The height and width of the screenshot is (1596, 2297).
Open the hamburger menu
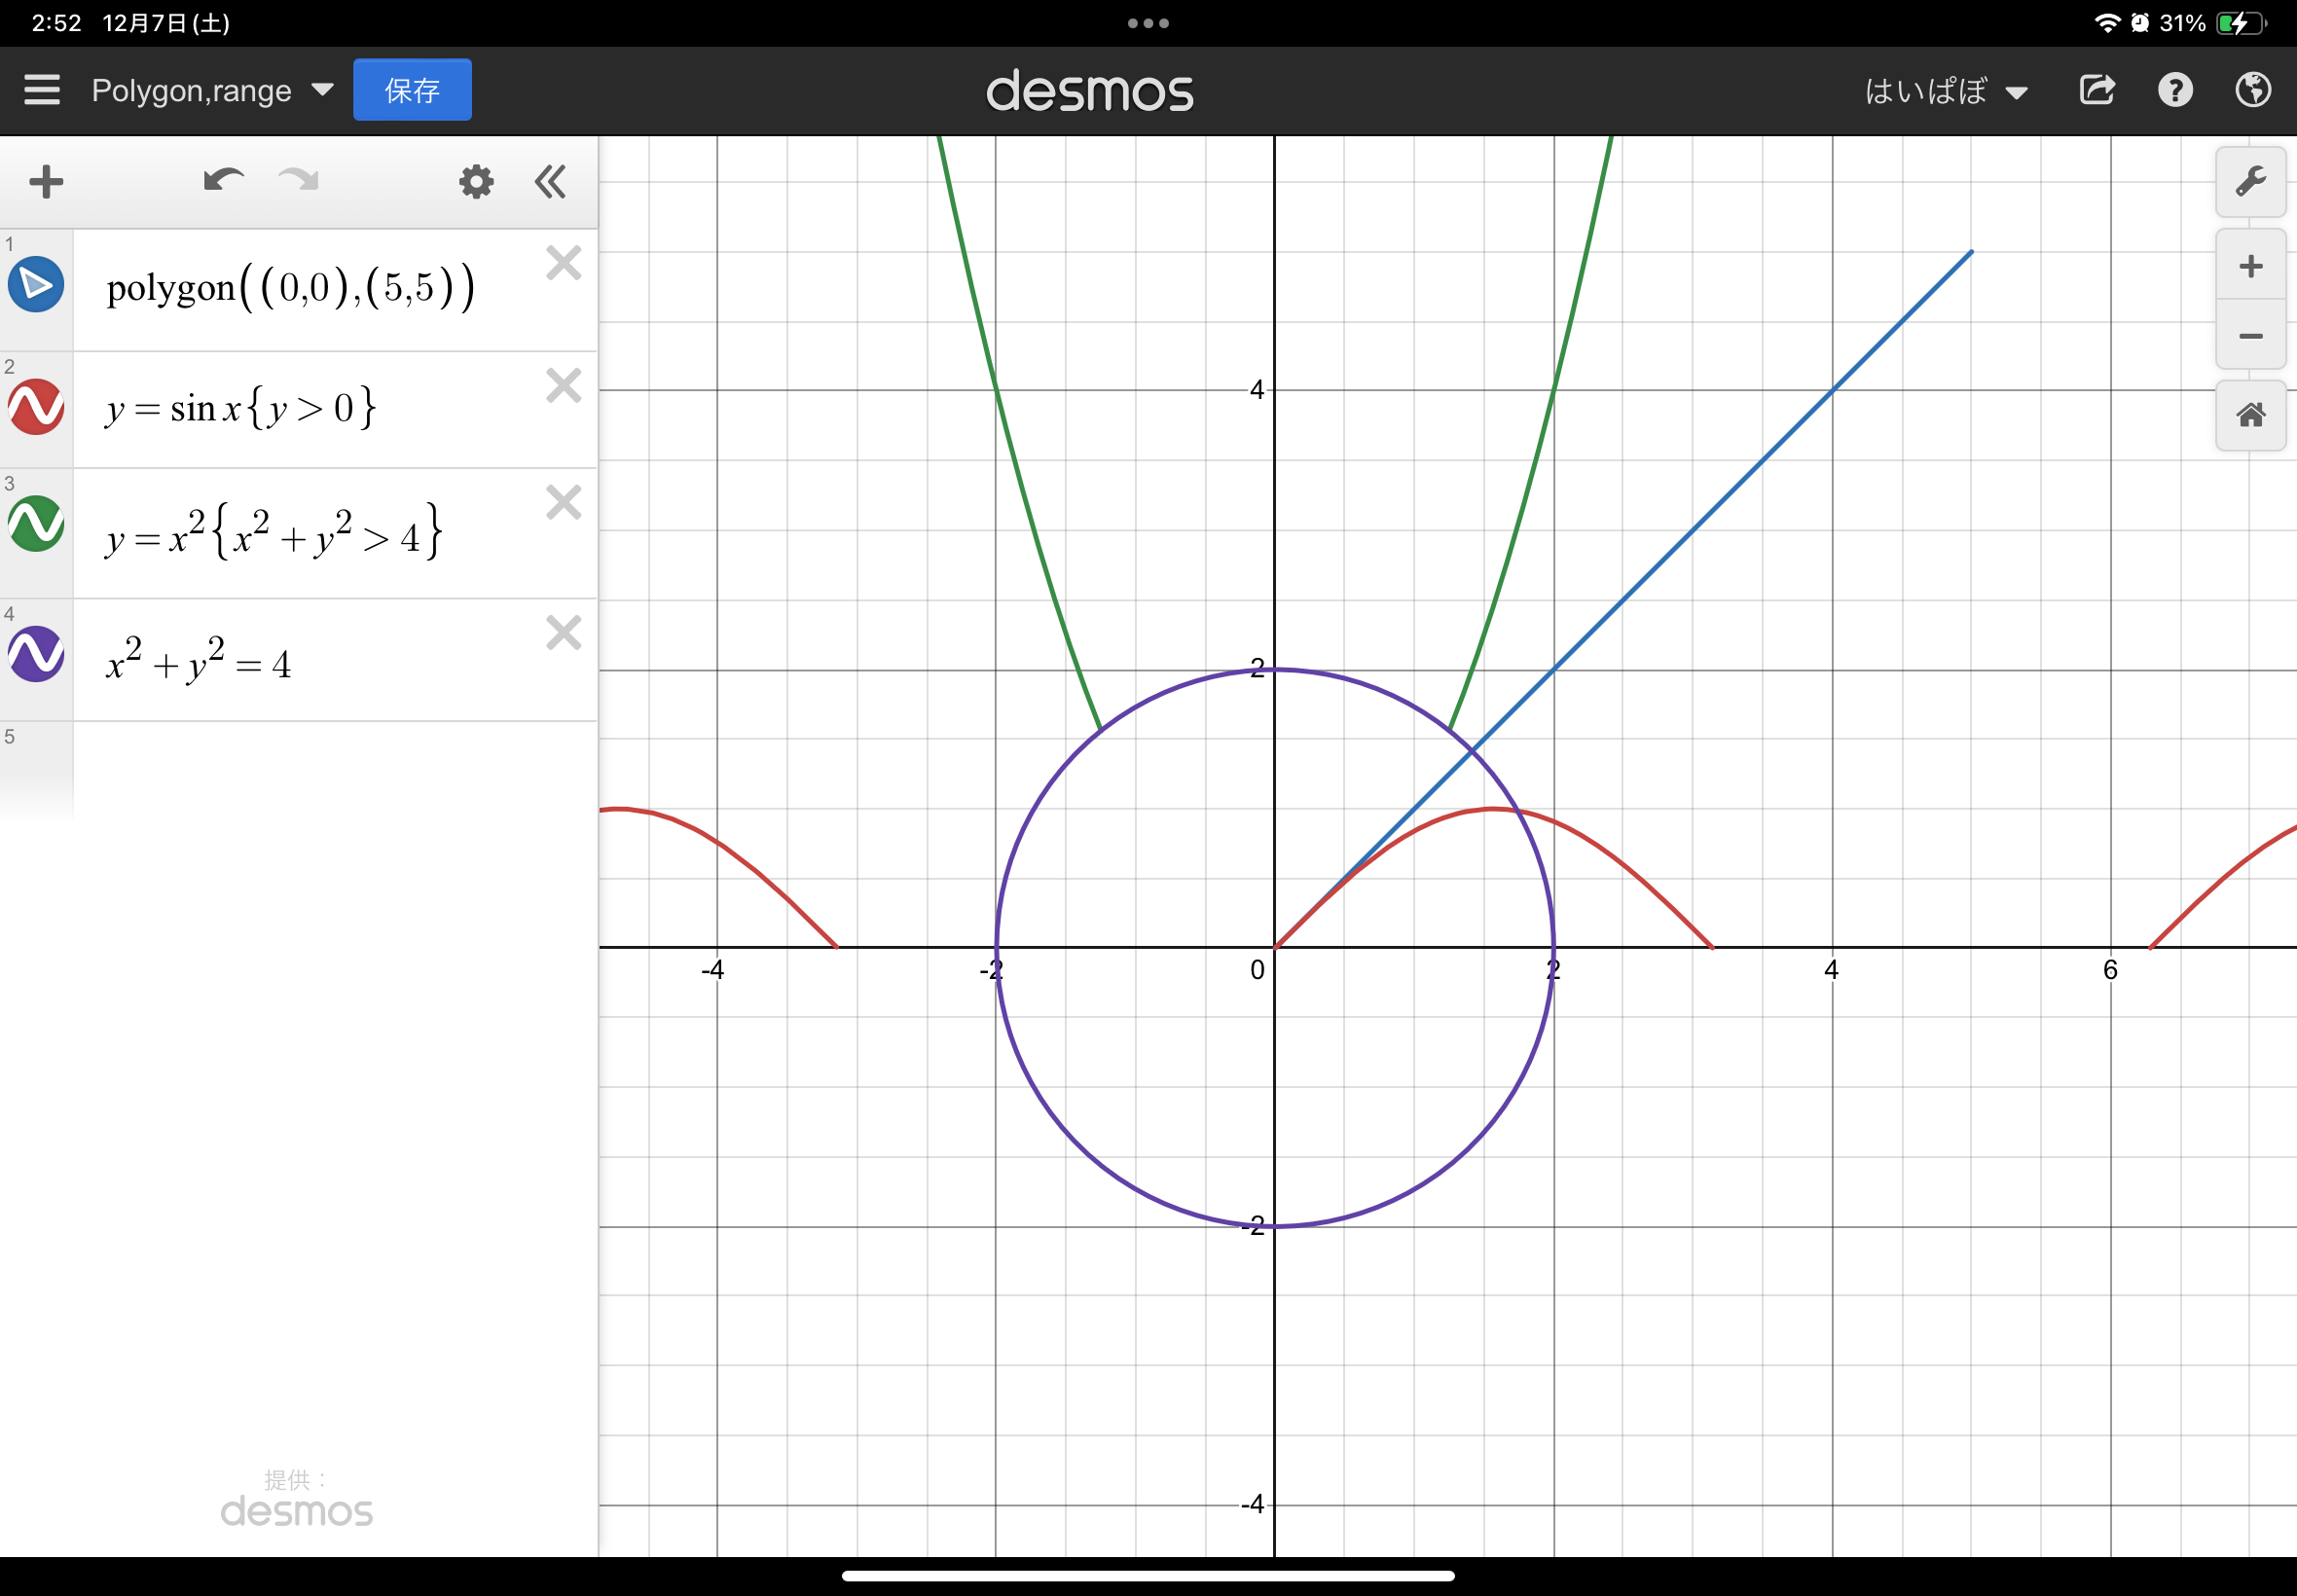(x=42, y=90)
